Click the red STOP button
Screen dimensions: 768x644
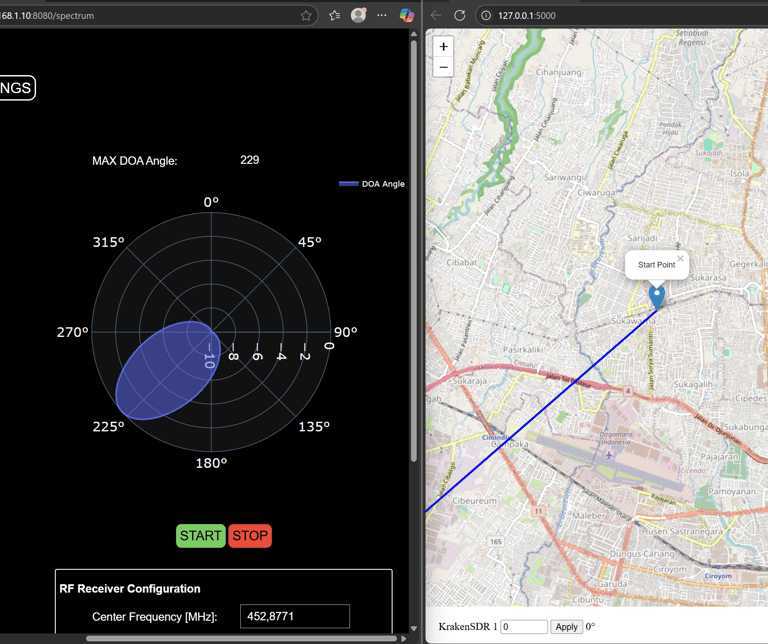pos(250,536)
